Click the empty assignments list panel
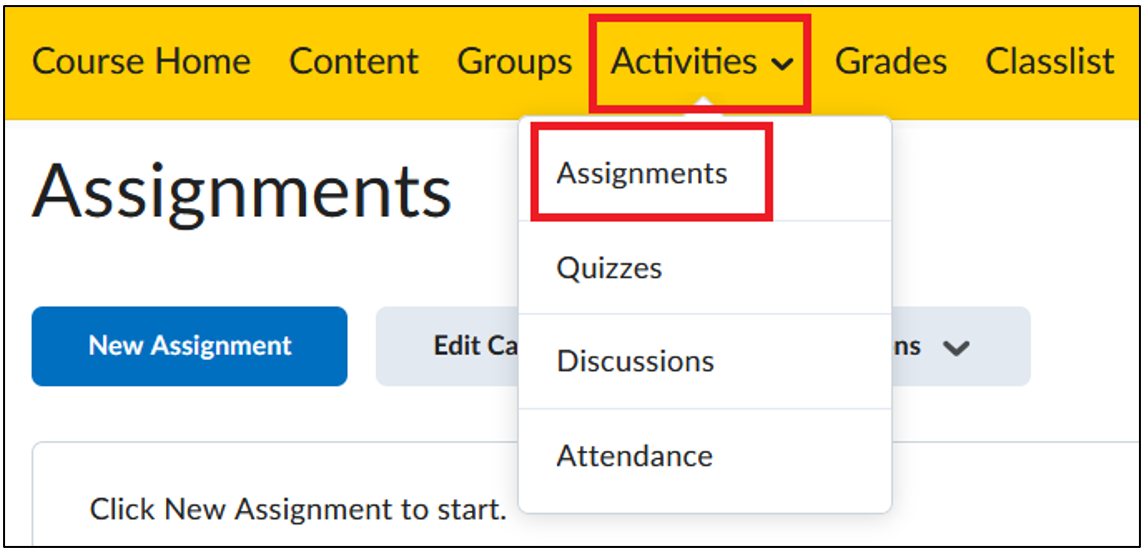This screenshot has width=1145, height=553. tap(275, 493)
